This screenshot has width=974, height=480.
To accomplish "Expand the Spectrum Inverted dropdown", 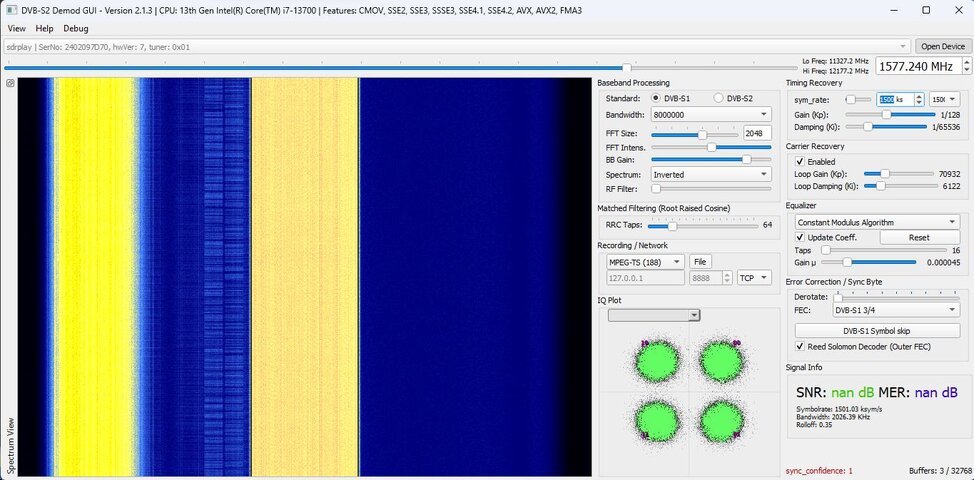I will (x=711, y=174).
